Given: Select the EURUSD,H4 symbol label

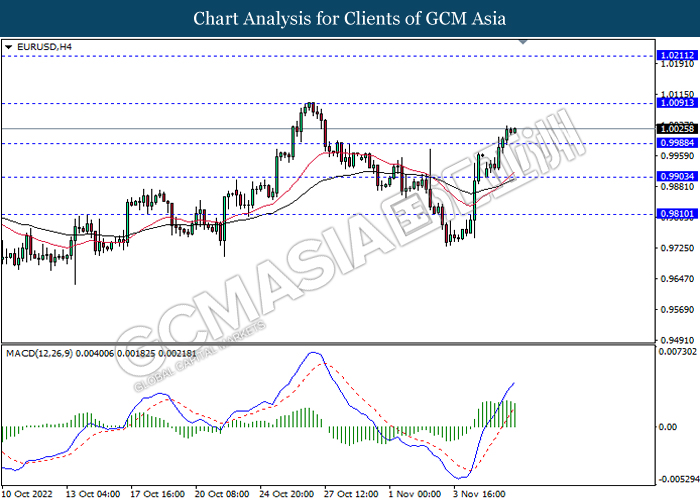Looking at the screenshot, I should 44,46.
